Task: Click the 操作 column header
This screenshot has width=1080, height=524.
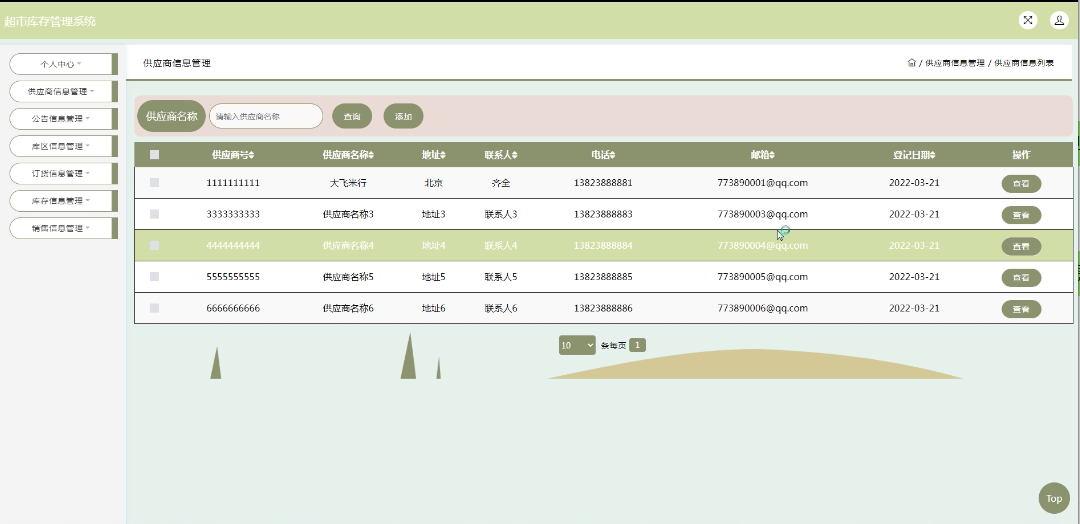Action: pyautogui.click(x=1021, y=155)
